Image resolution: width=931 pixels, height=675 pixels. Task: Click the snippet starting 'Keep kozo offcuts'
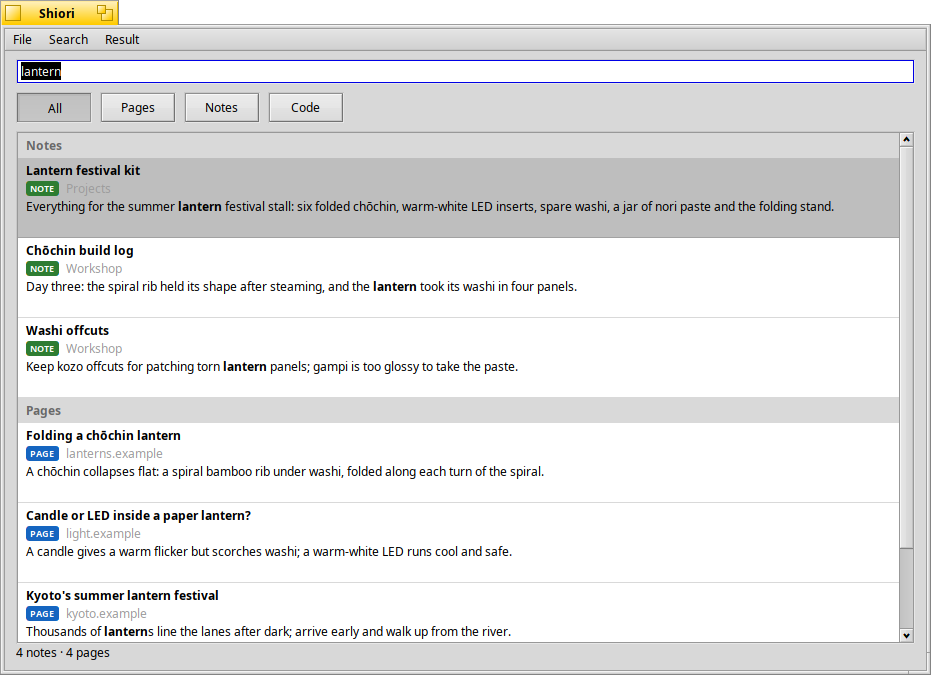(x=272, y=367)
